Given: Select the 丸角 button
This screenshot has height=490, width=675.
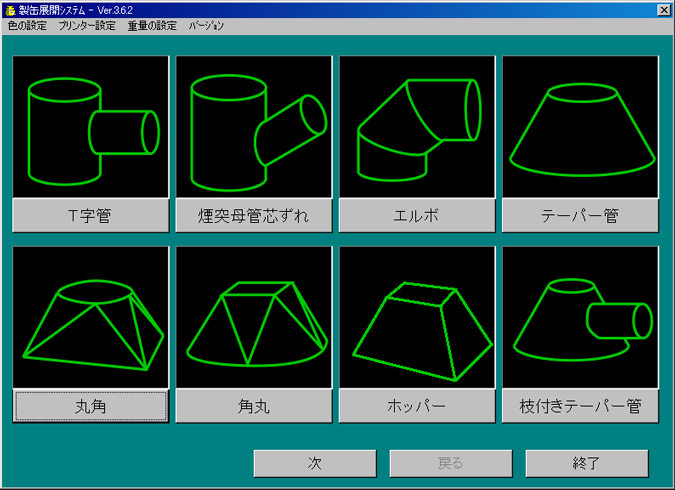Looking at the screenshot, I should pos(91,406).
